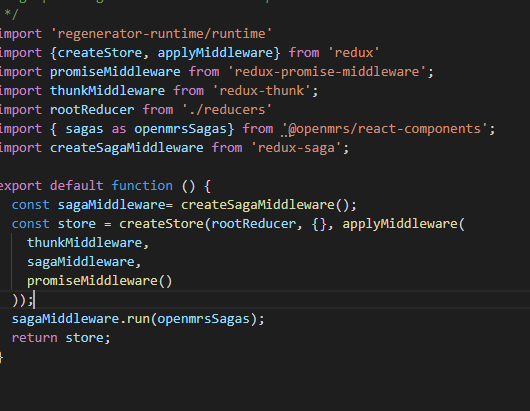
Task: Click the 'redux-promise-middleware' string
Action: [327, 72]
